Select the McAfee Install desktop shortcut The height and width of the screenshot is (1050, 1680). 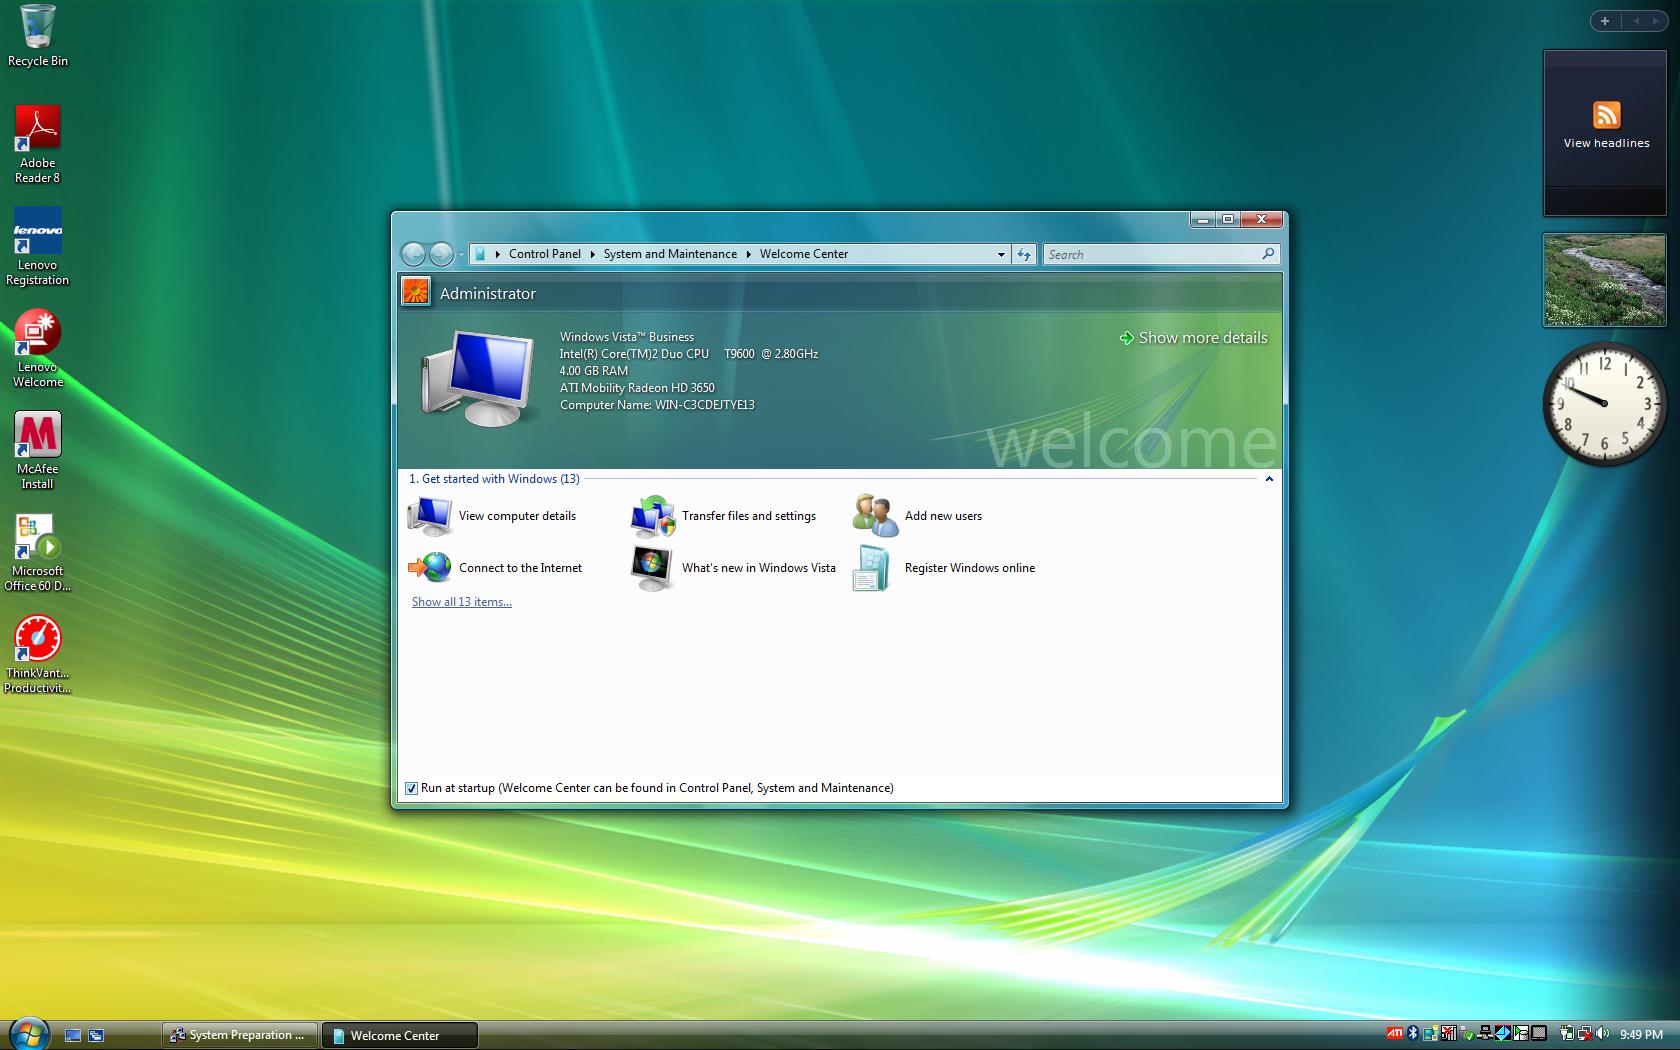point(37,451)
